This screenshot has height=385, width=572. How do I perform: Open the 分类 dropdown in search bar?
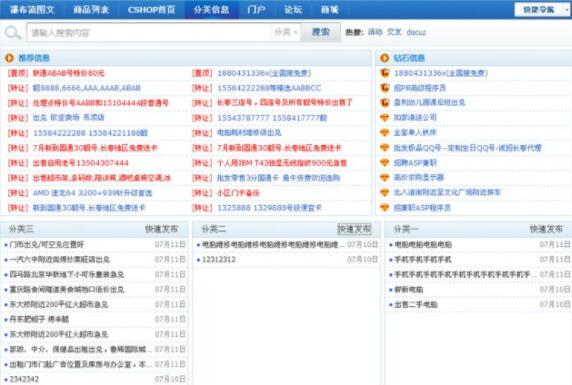[x=286, y=32]
